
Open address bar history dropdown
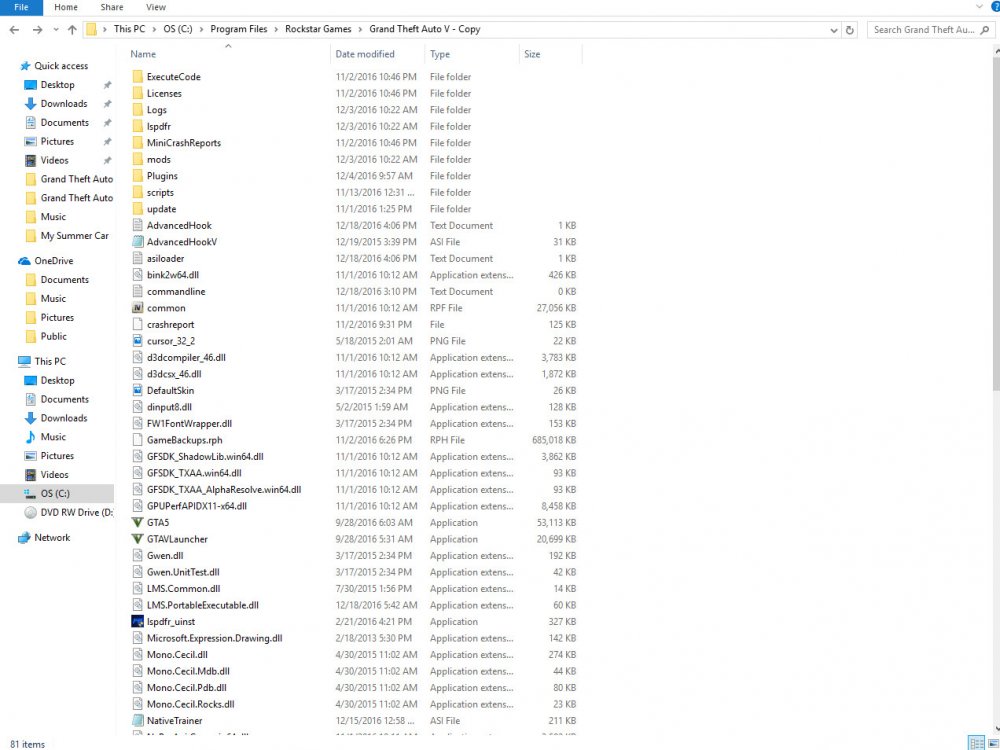834,29
